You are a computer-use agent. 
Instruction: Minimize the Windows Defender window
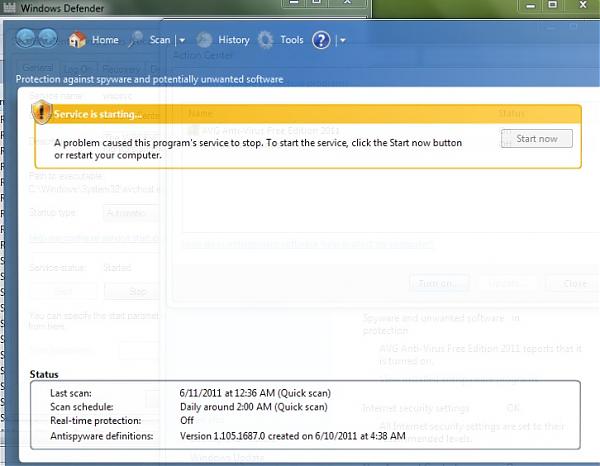(293, 3)
